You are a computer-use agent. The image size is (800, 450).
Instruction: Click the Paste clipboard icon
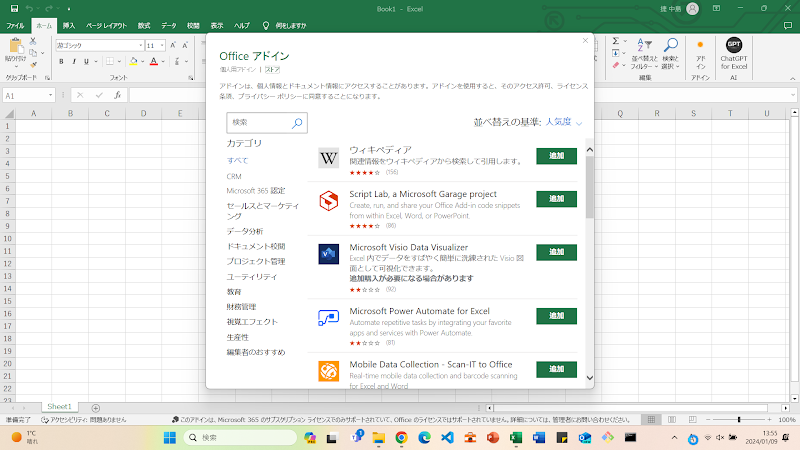pos(16,46)
